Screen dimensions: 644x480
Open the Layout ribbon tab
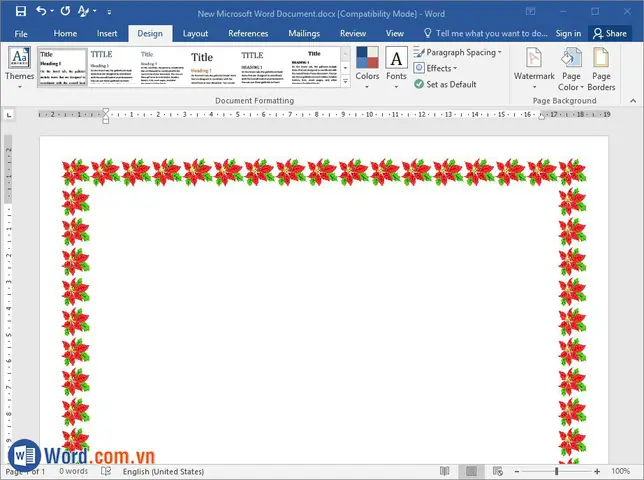(x=195, y=34)
